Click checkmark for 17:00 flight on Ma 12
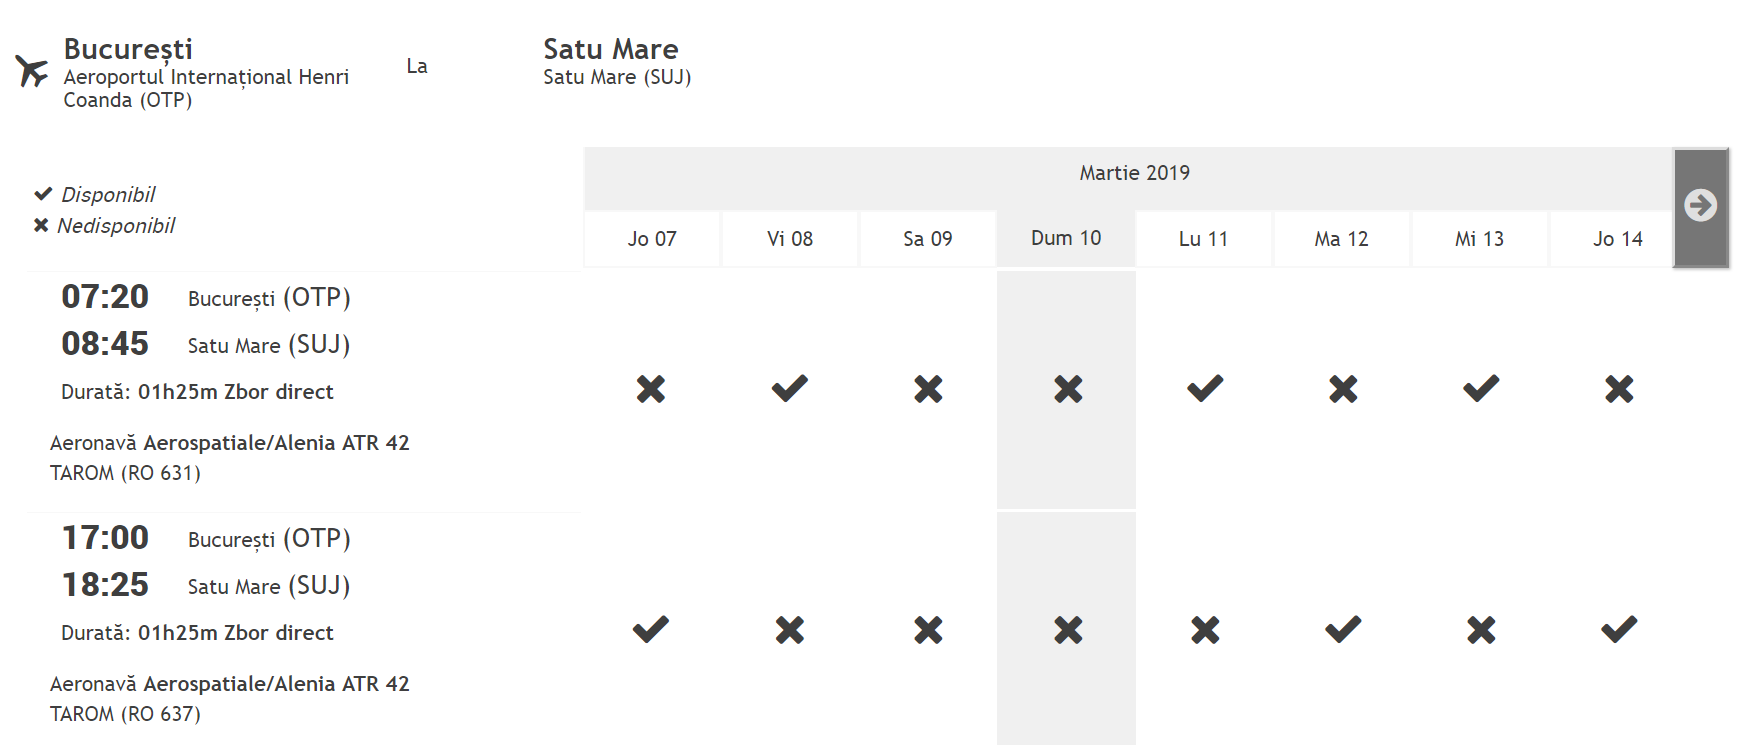Viewport: 1751px width, 745px height. point(1343,629)
